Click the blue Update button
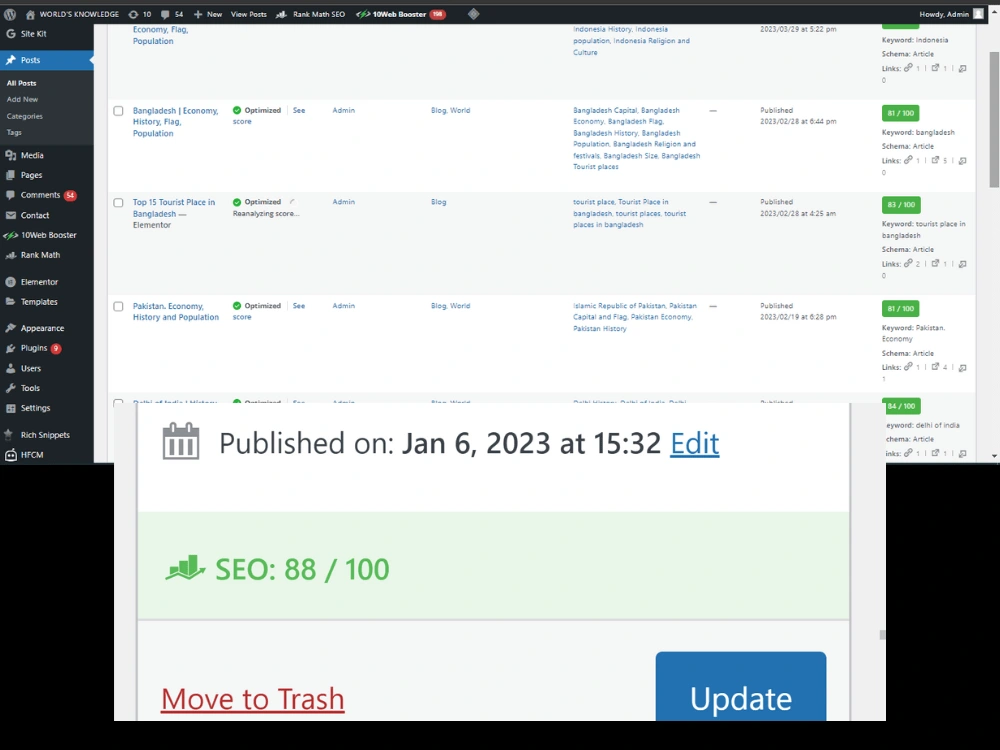 pyautogui.click(x=741, y=686)
